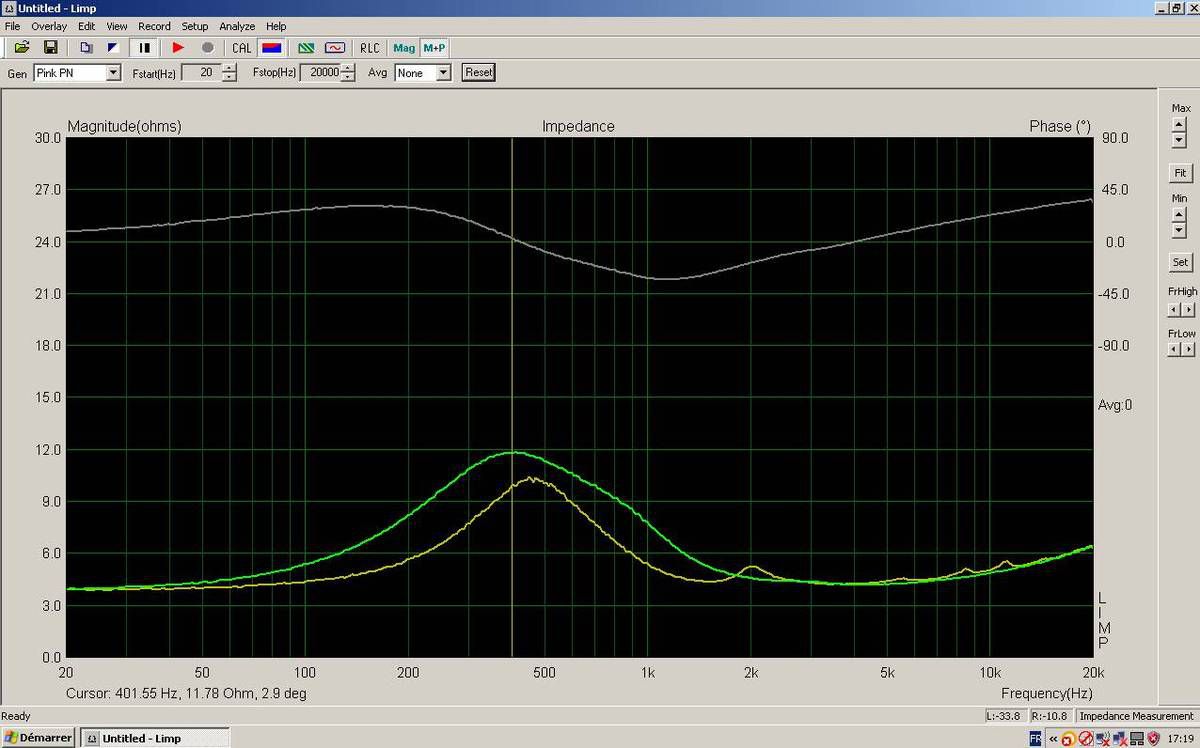Decrease Fstart with its down spinner arrow
This screenshot has height=748, width=1200.
point(230,77)
